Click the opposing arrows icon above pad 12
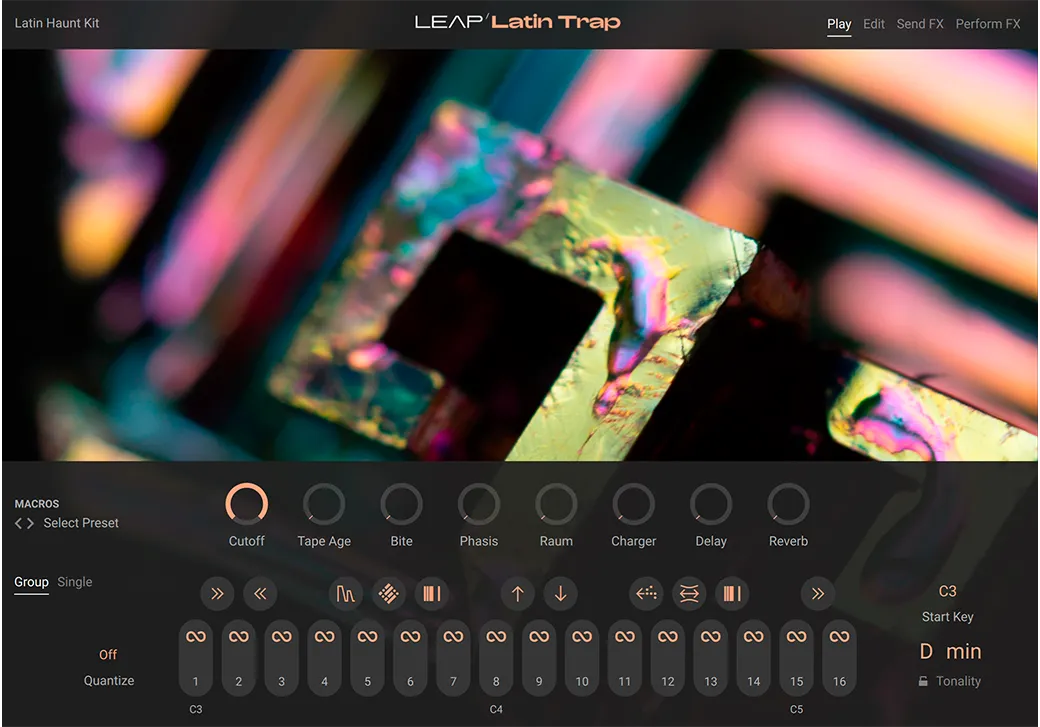Screen dimensions: 1040x727 click(x=689, y=594)
